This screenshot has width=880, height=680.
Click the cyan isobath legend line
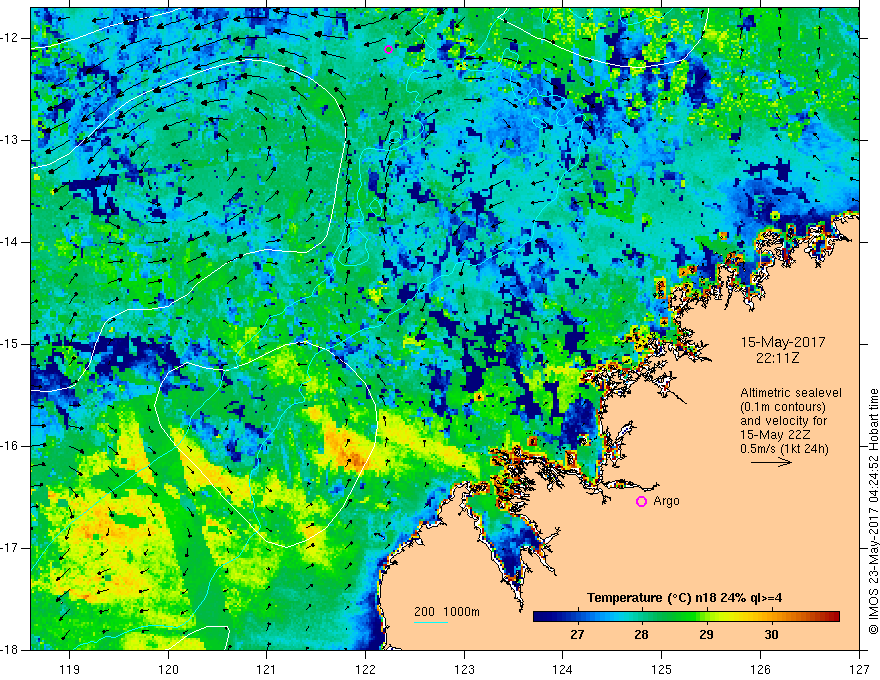click(x=431, y=622)
